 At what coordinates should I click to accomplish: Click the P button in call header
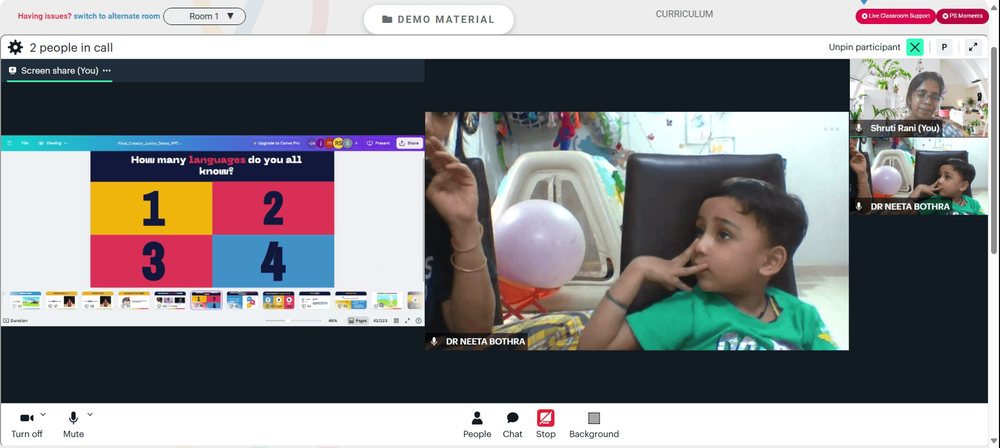tap(944, 47)
